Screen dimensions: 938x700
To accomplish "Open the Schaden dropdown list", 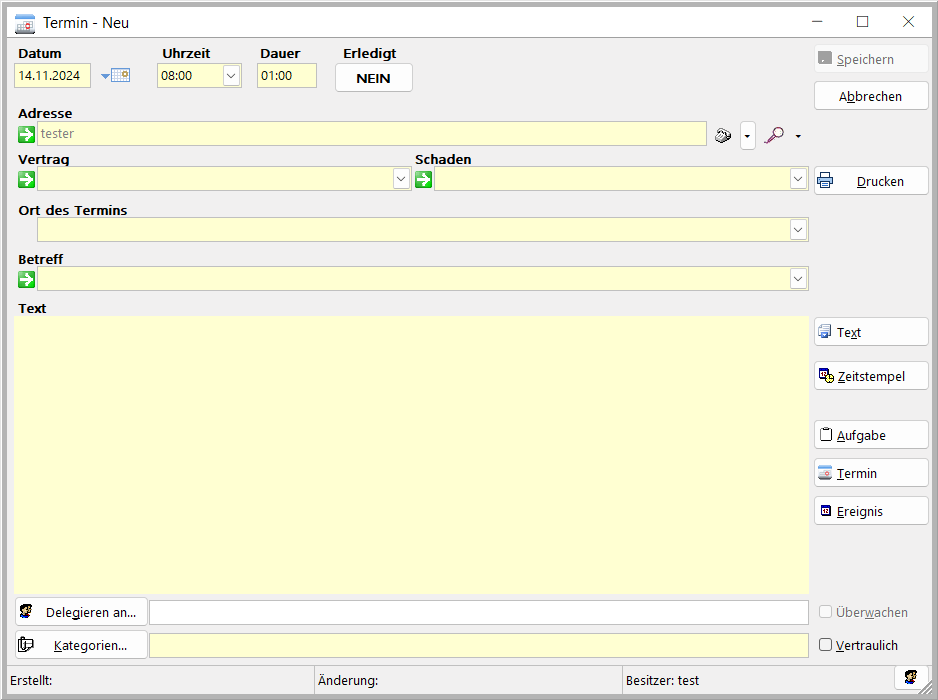I will (798, 179).
